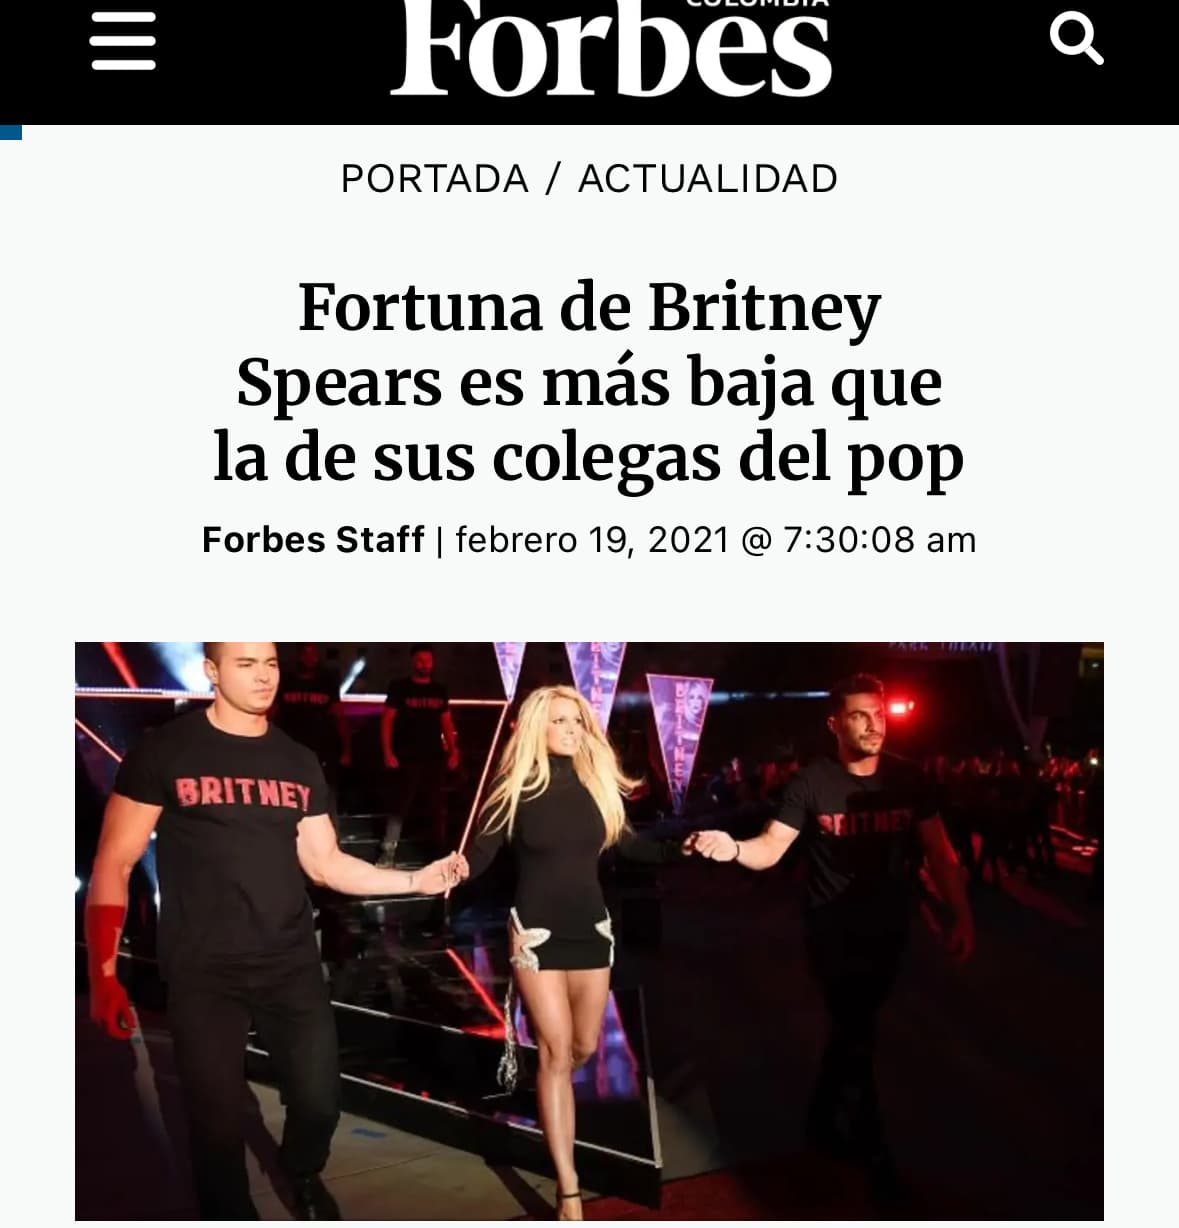Open the hamburger navigation menu
Image resolution: width=1179 pixels, height=1228 pixels.
pyautogui.click(x=123, y=40)
